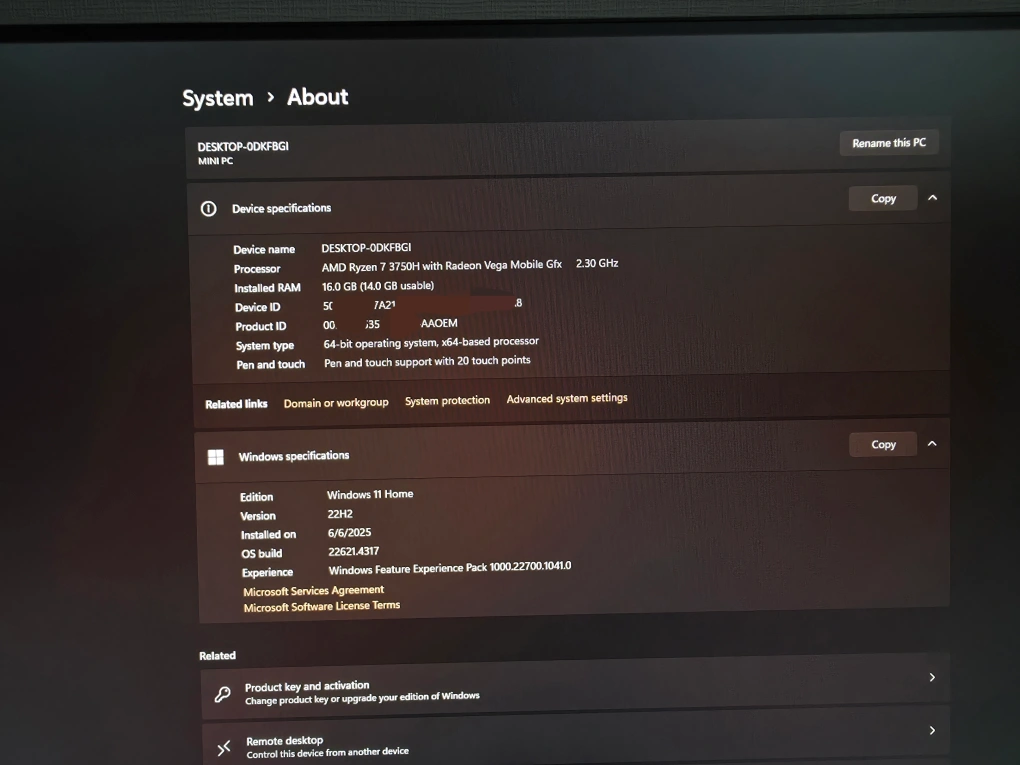Click the About breadcrumb title
The image size is (1020, 765).
(317, 97)
